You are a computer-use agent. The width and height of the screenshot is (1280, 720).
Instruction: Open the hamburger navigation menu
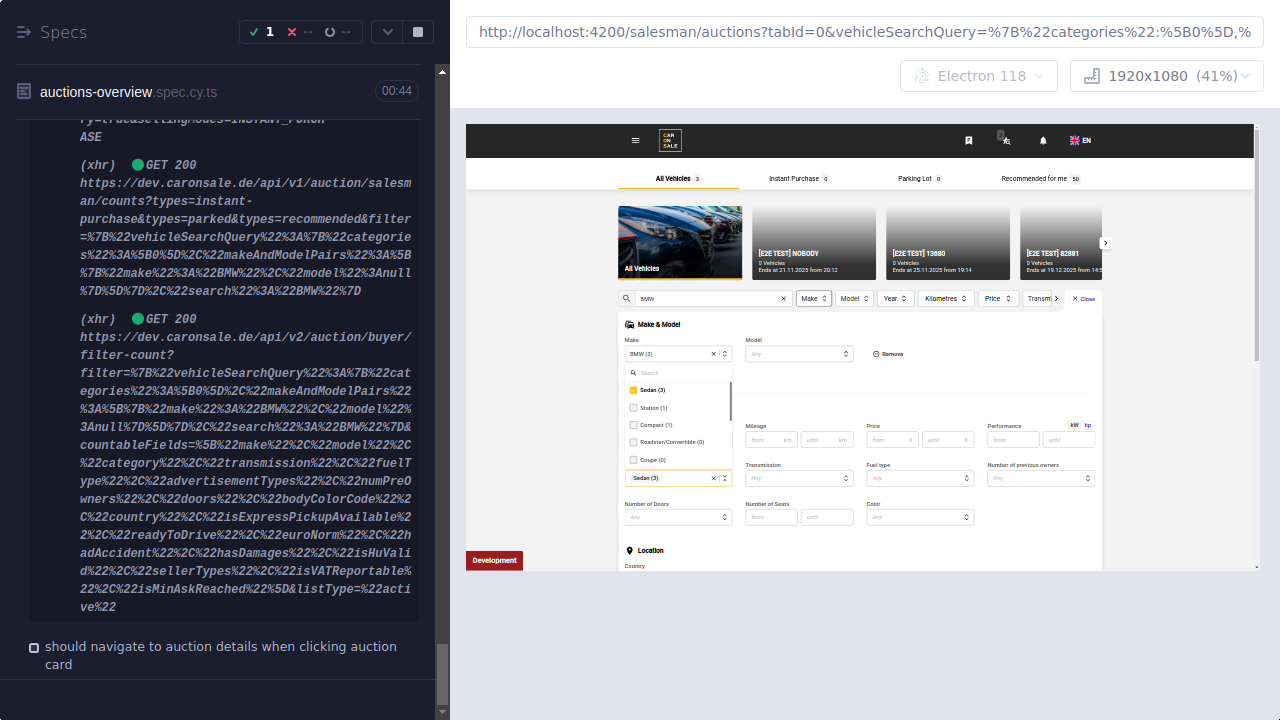(x=636, y=140)
